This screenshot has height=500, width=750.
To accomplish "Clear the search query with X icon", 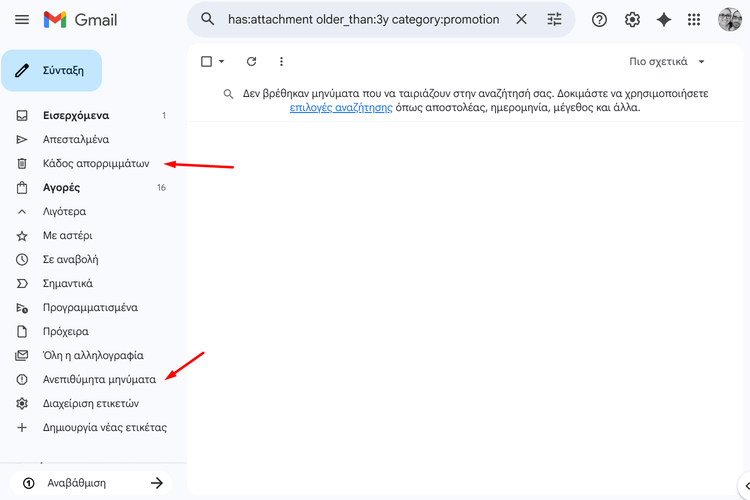I will (x=521, y=19).
